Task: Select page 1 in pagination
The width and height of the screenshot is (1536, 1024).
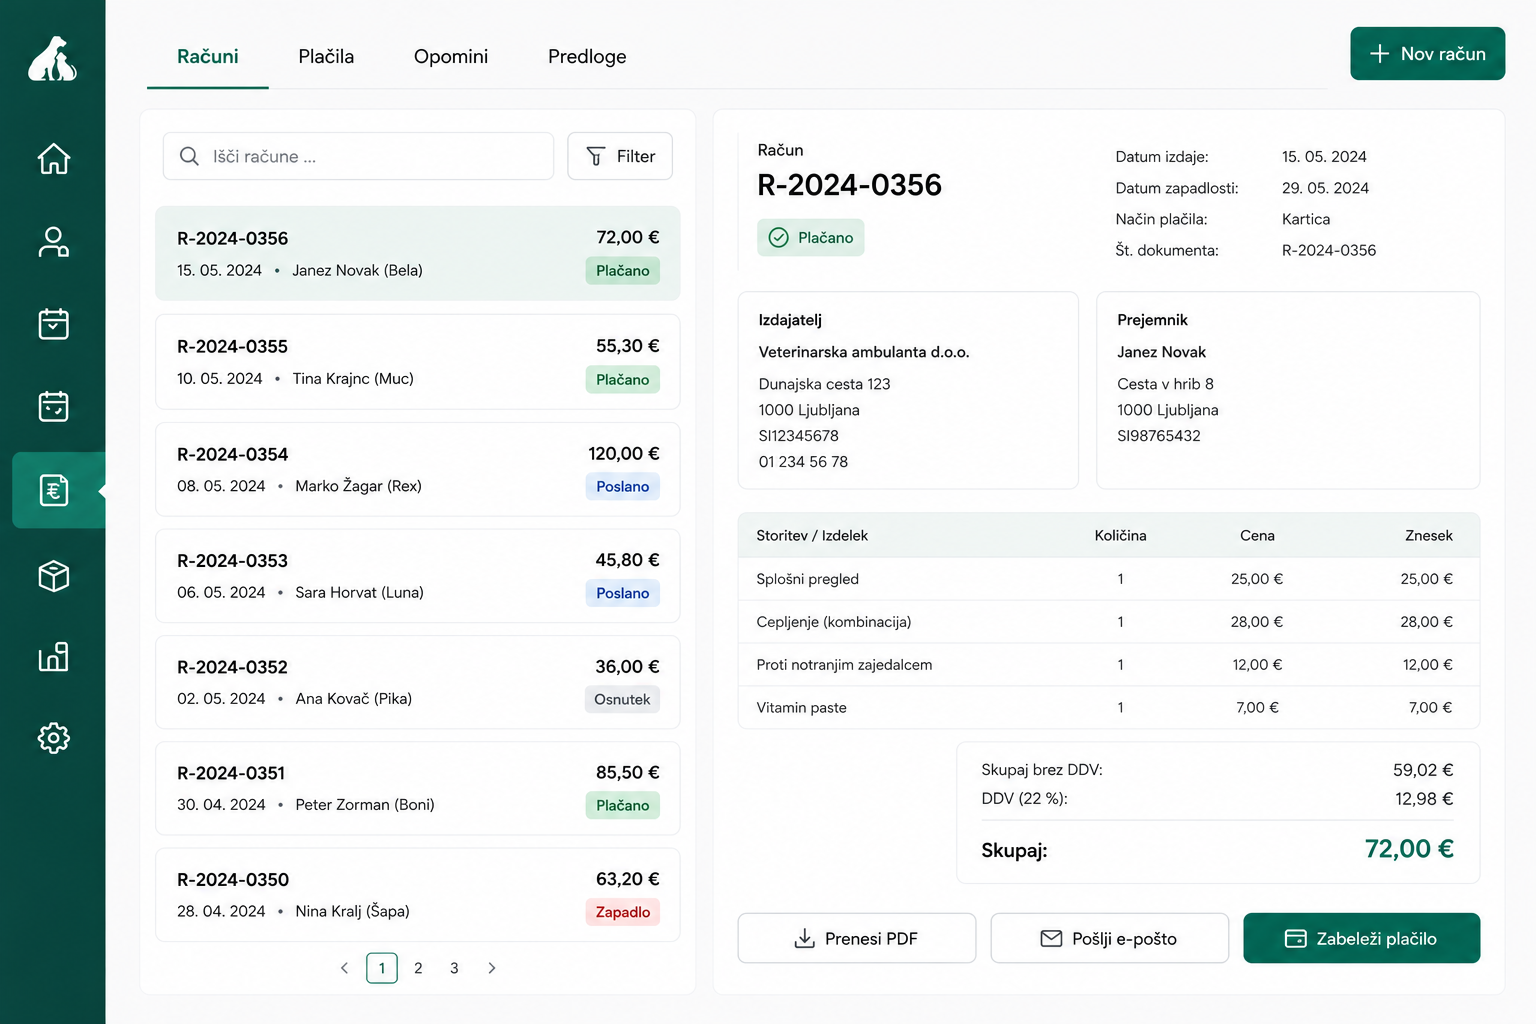Action: [x=382, y=968]
